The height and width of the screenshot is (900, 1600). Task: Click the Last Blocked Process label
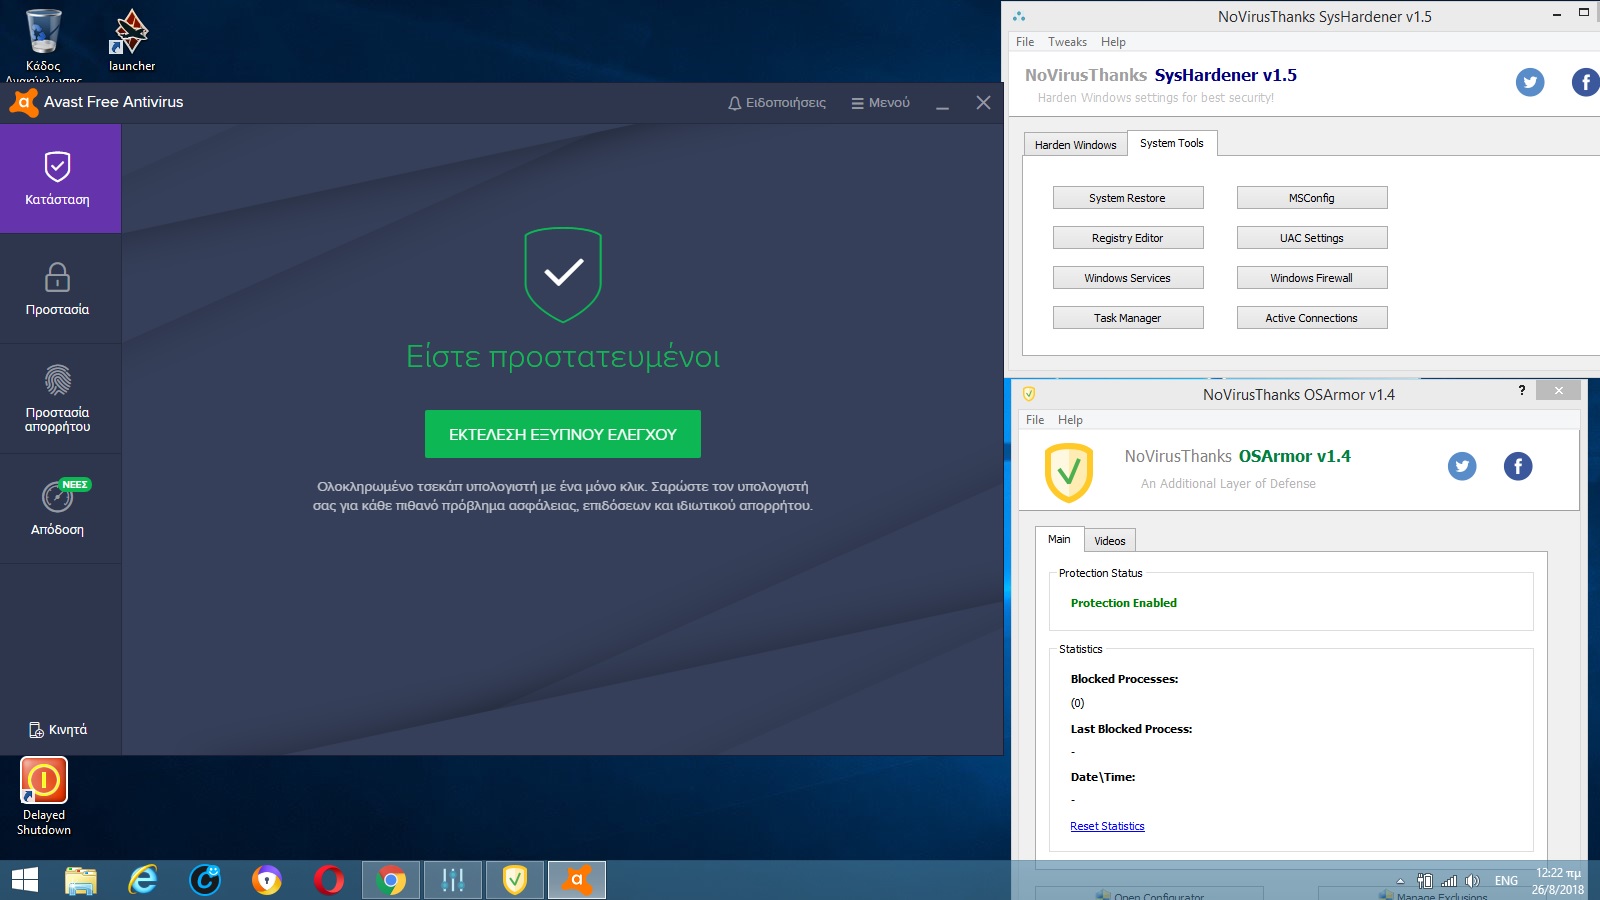tap(1131, 729)
